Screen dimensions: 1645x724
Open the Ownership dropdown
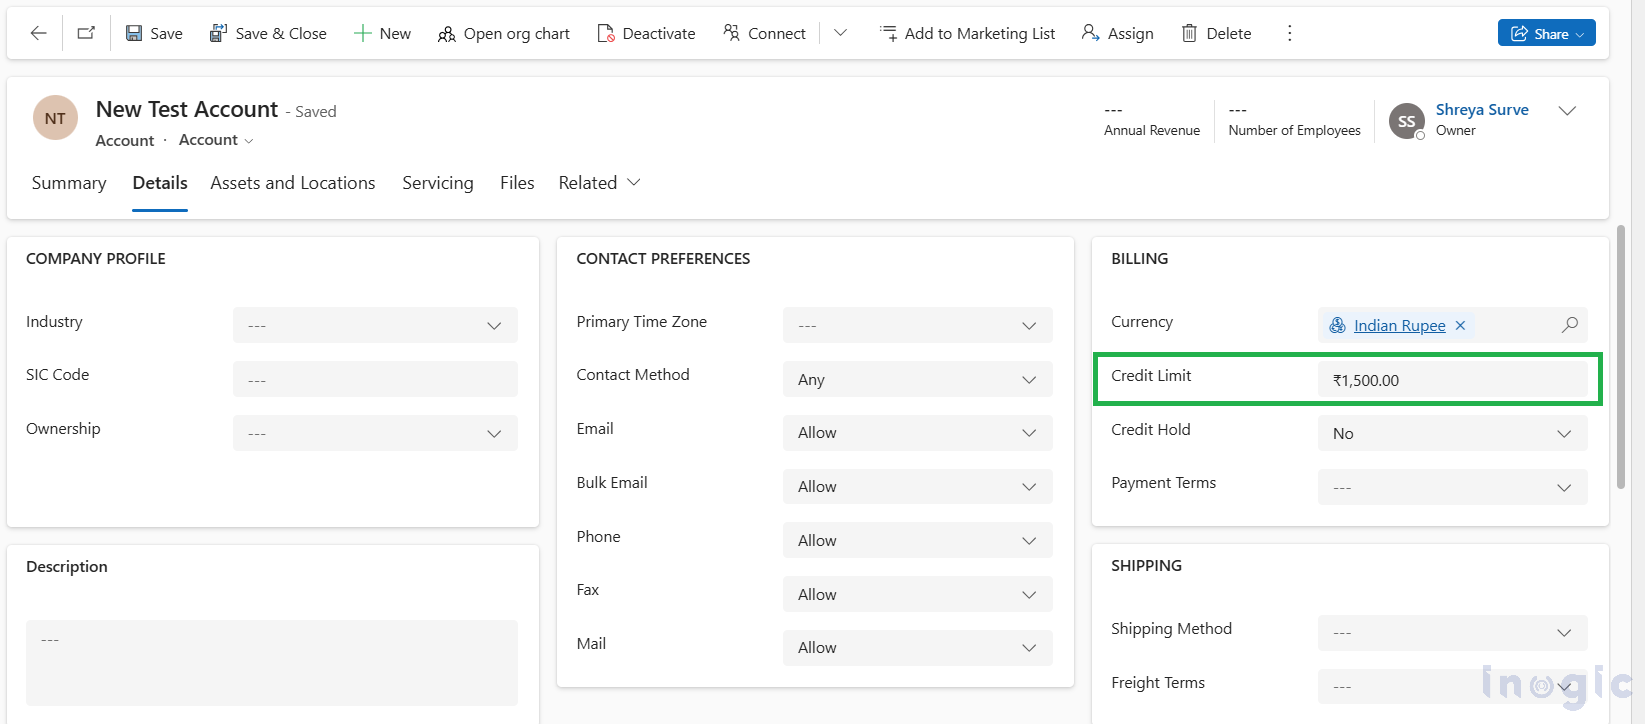[x=375, y=433]
